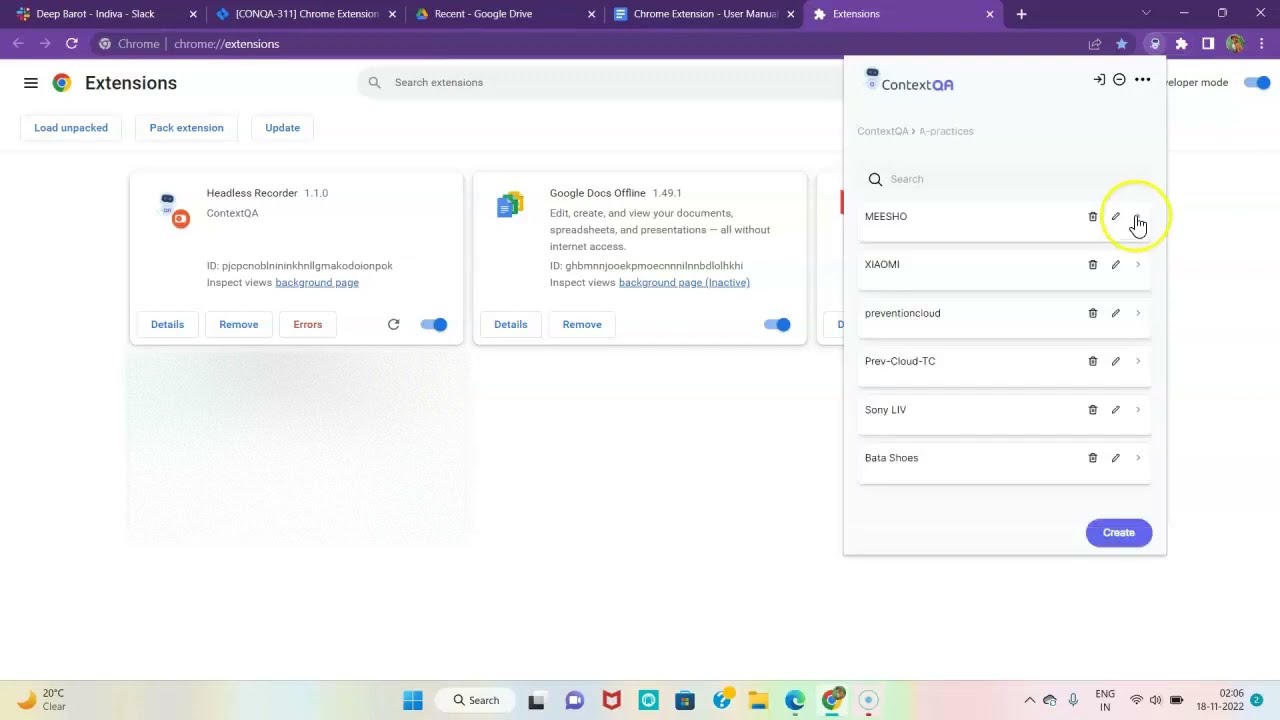Screen dimensions: 1280x720
Task: Disable the Google Docs Offline extension toggle
Action: tap(777, 324)
